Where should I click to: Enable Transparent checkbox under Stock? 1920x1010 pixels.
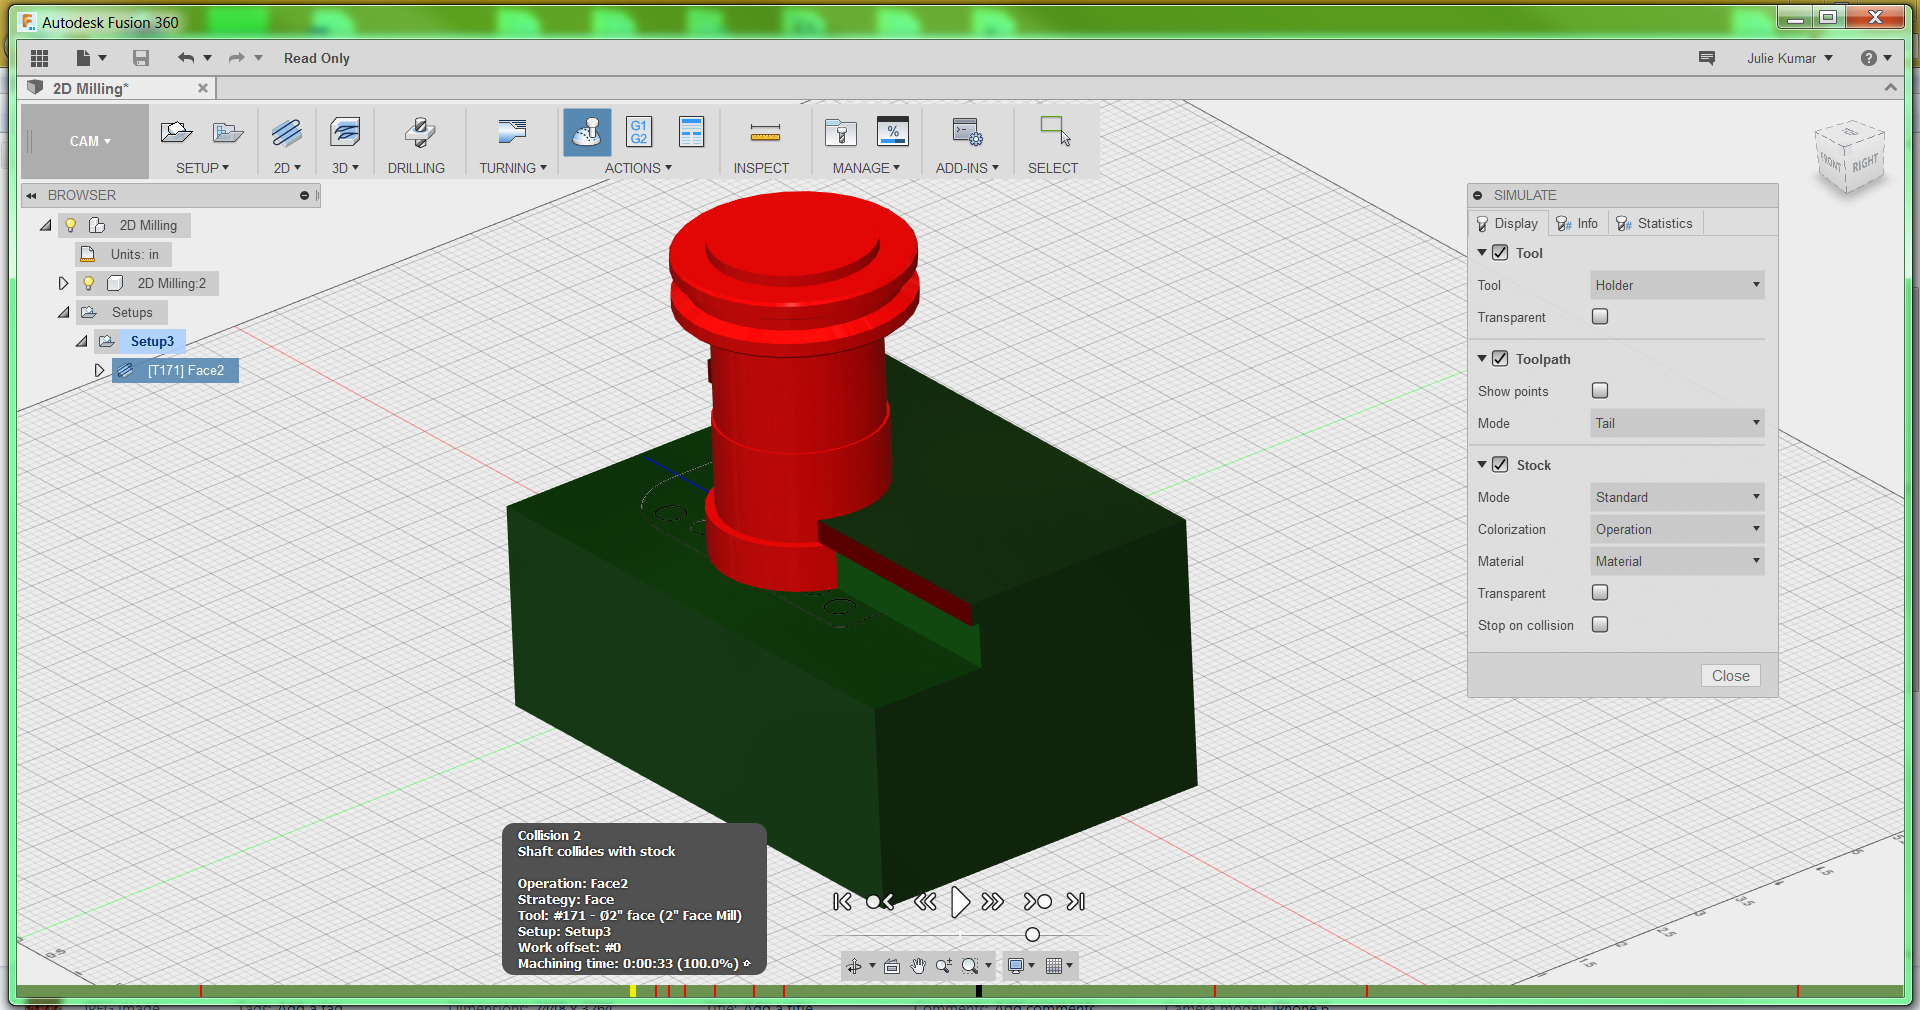pos(1600,593)
